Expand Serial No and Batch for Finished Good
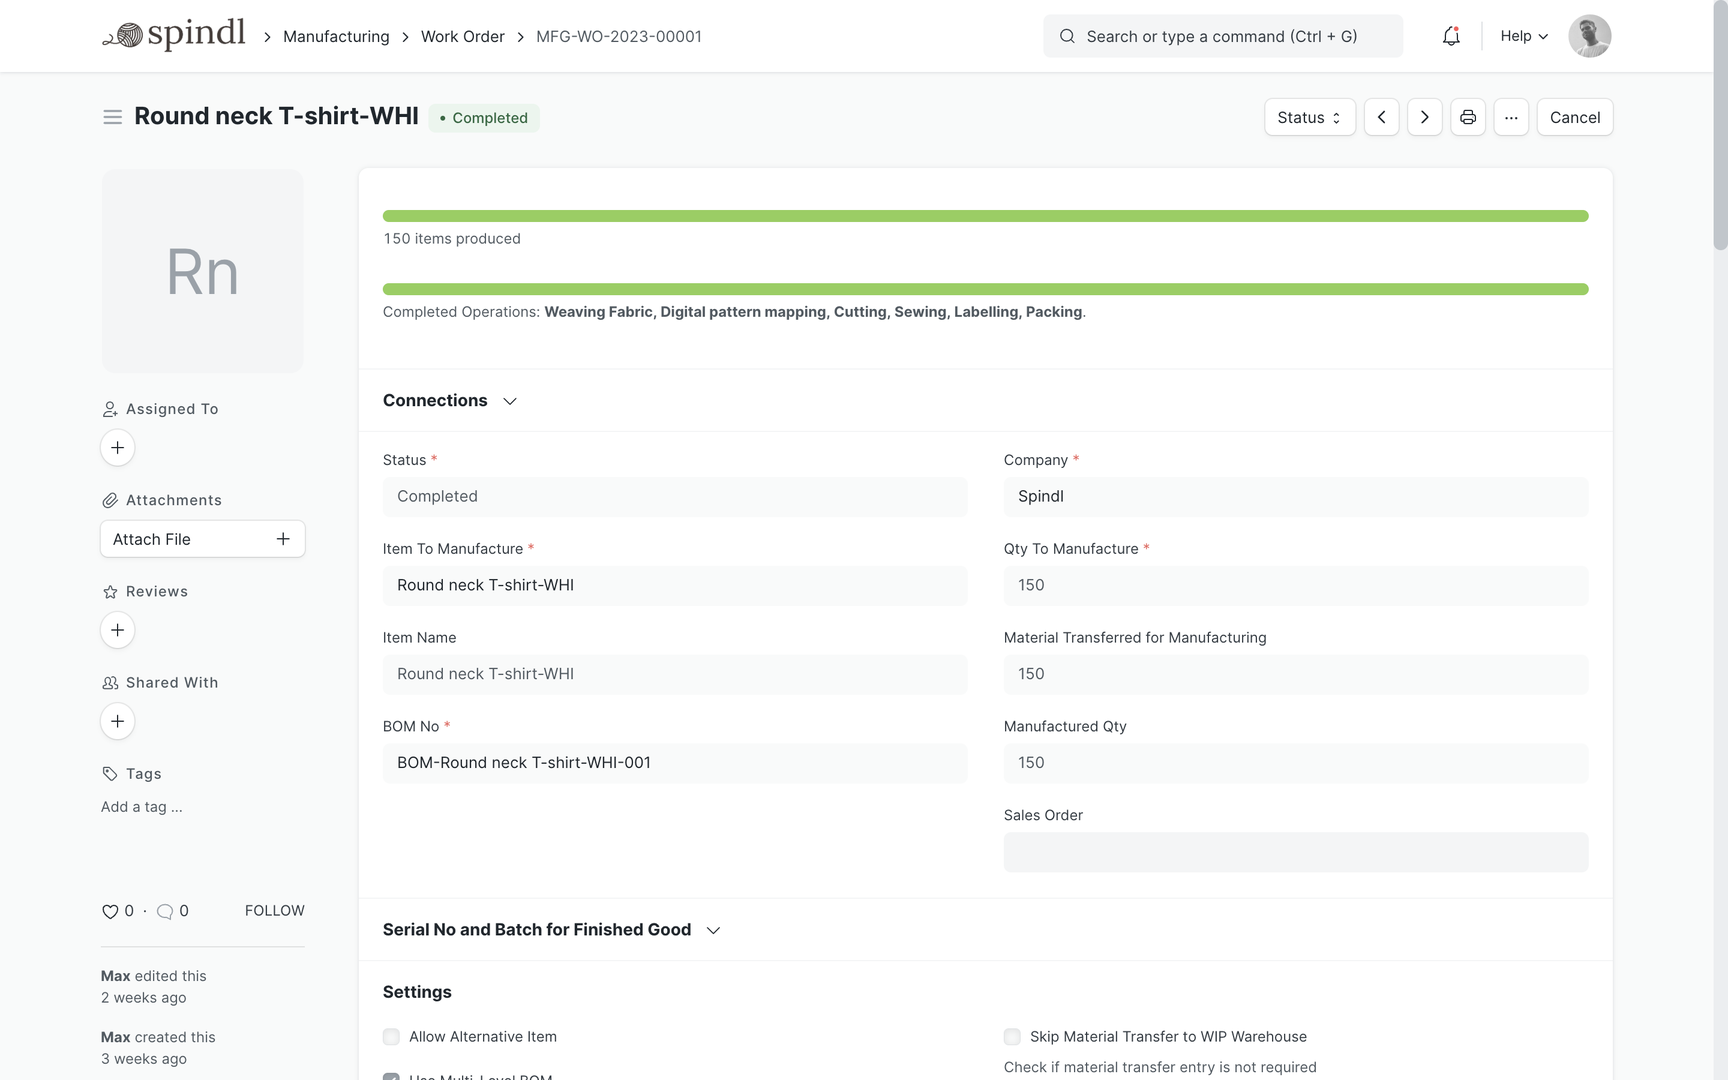This screenshot has width=1728, height=1080. pyautogui.click(x=713, y=930)
